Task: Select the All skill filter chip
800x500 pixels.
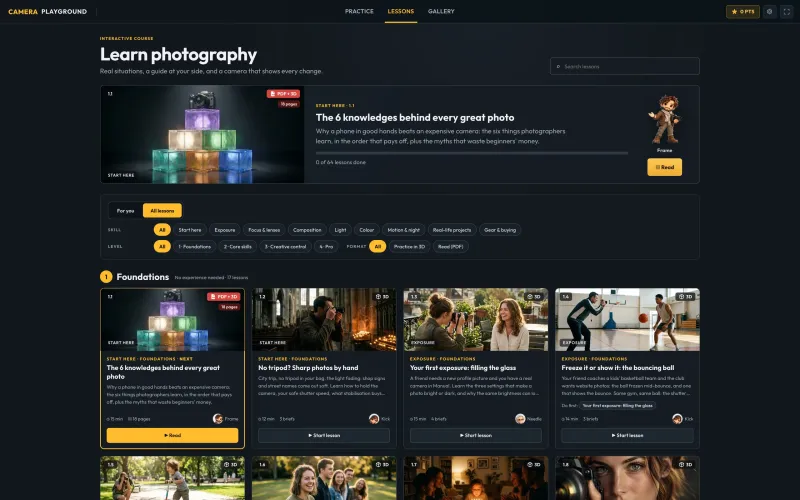Action: 162,230
